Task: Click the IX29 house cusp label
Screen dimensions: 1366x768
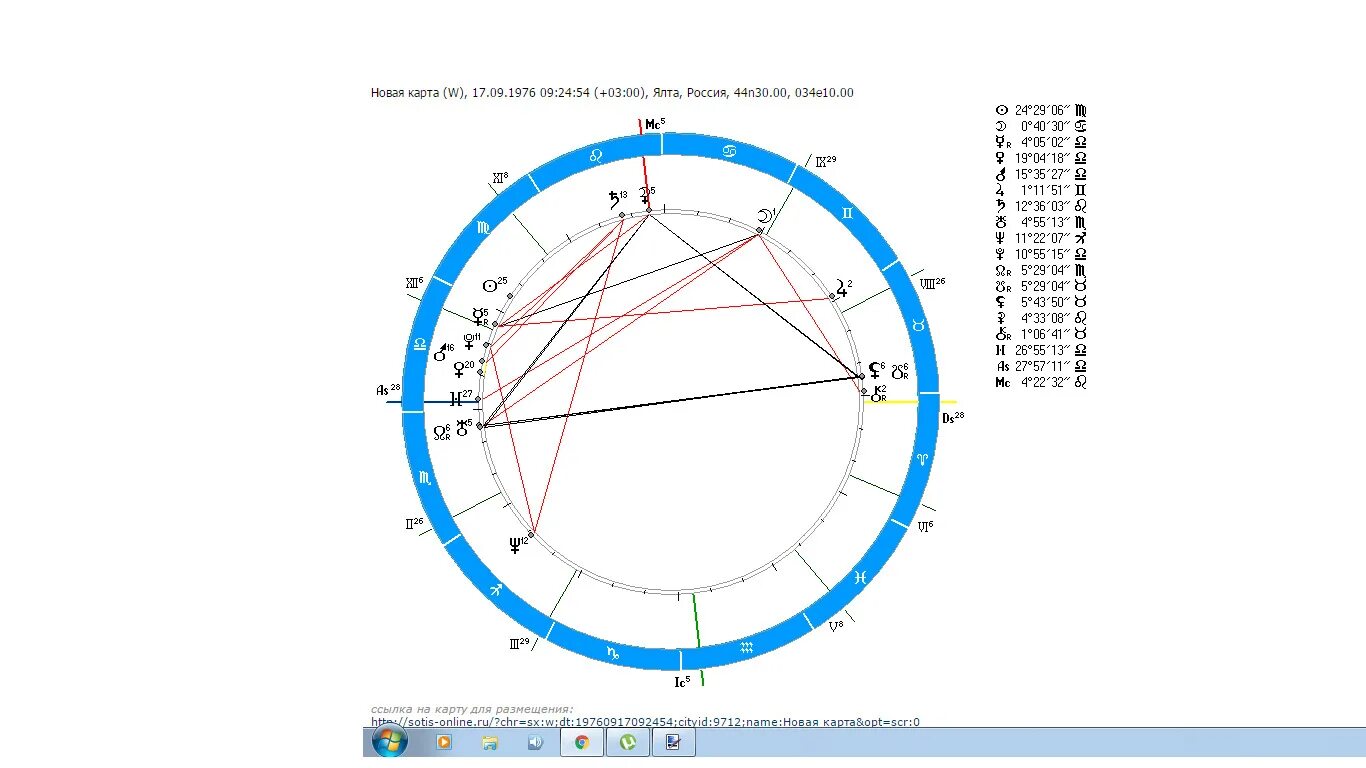Action: [x=825, y=161]
